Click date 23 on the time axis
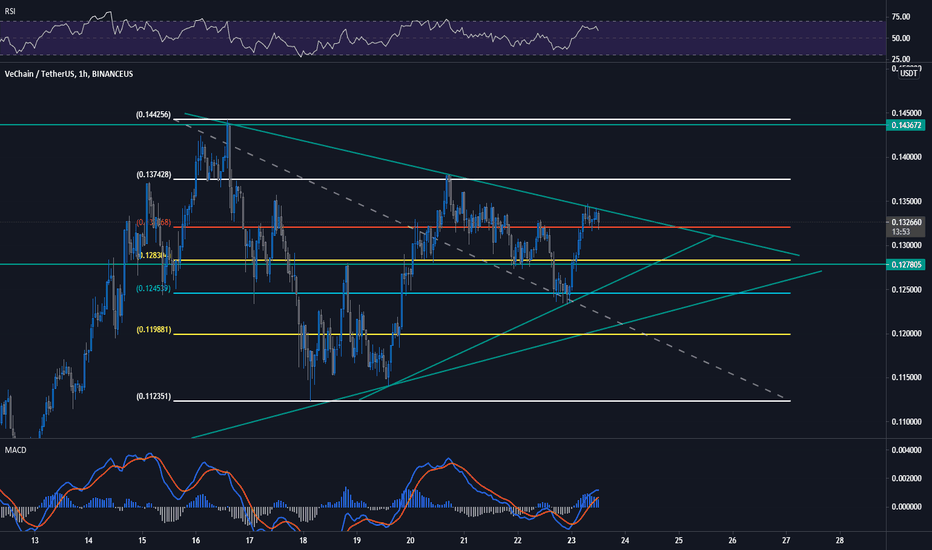 [571, 540]
